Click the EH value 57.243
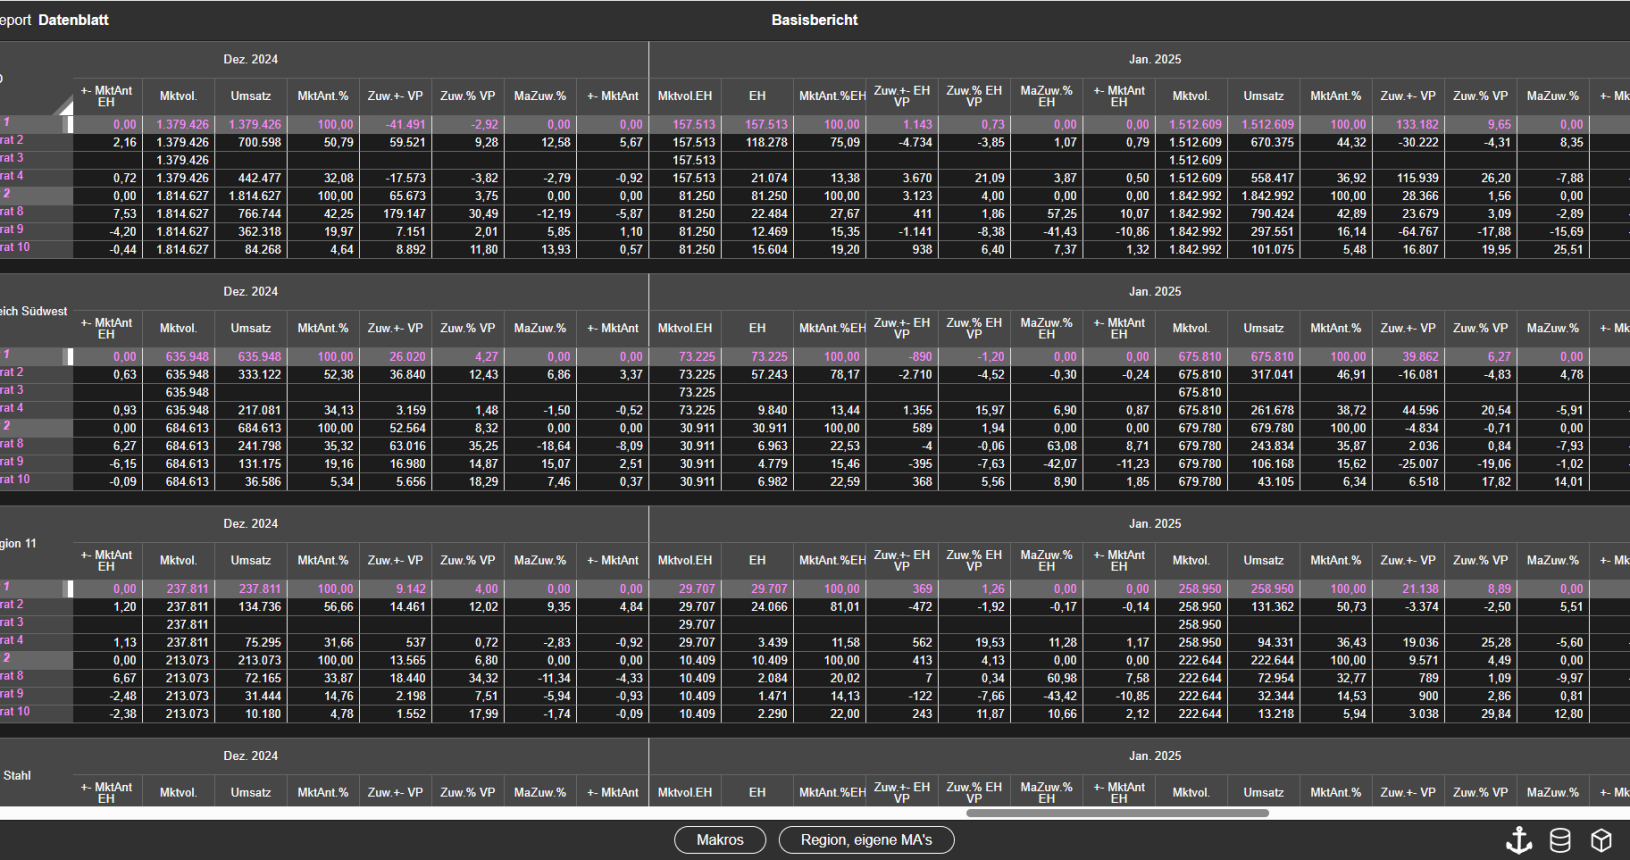The height and width of the screenshot is (860, 1630). (758, 375)
